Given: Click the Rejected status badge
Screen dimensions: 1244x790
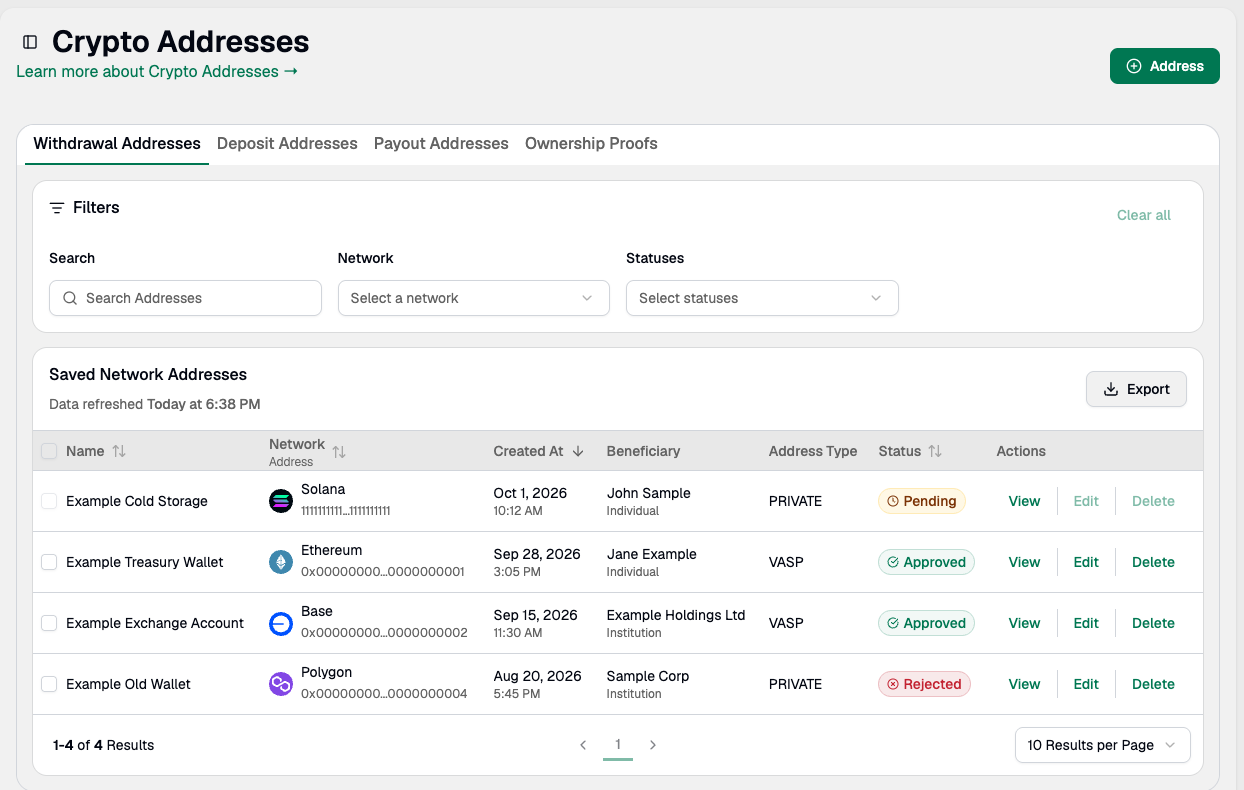Looking at the screenshot, I should pos(924,684).
